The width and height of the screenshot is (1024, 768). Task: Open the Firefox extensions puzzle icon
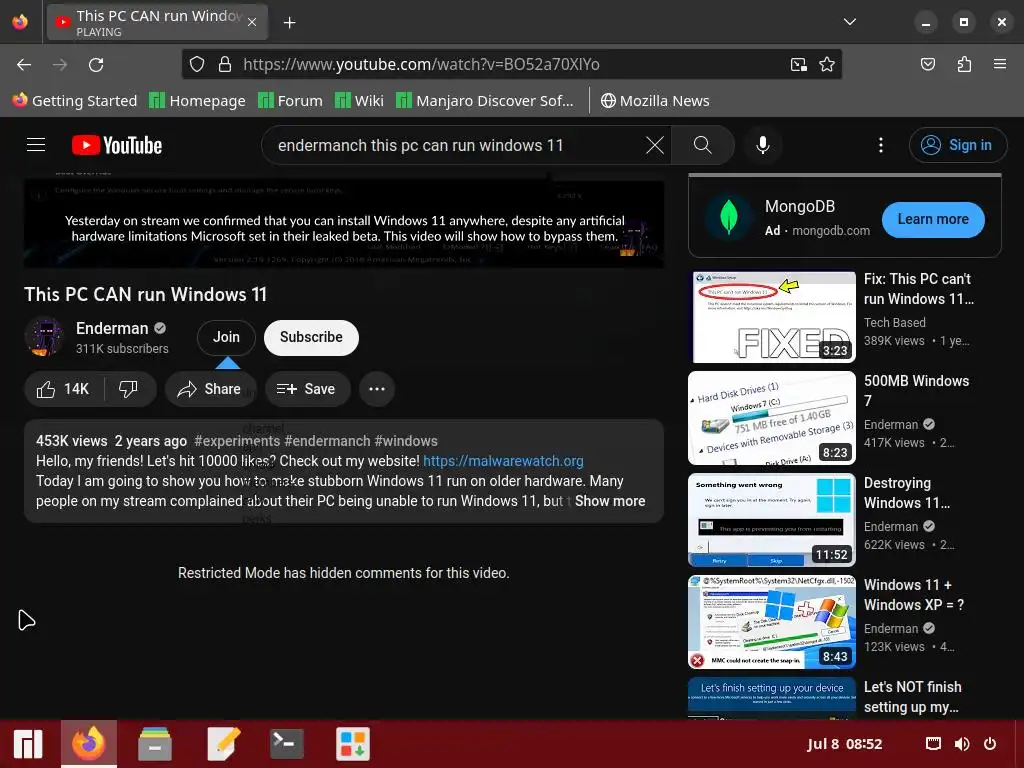point(964,65)
